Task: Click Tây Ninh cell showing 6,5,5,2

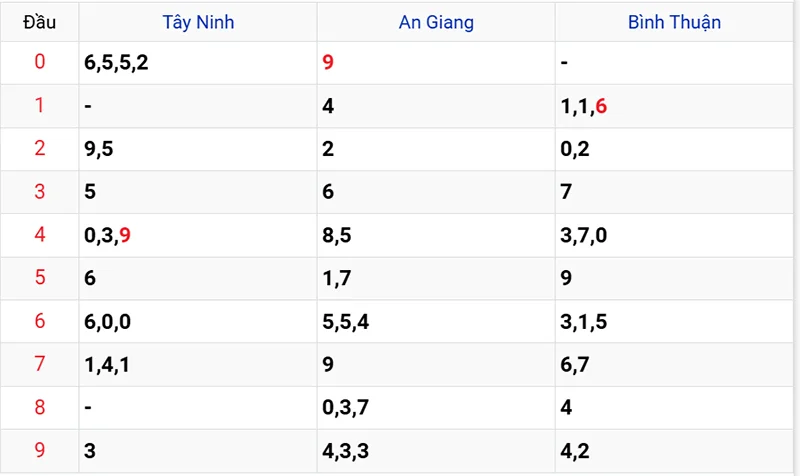Action: tap(118, 62)
